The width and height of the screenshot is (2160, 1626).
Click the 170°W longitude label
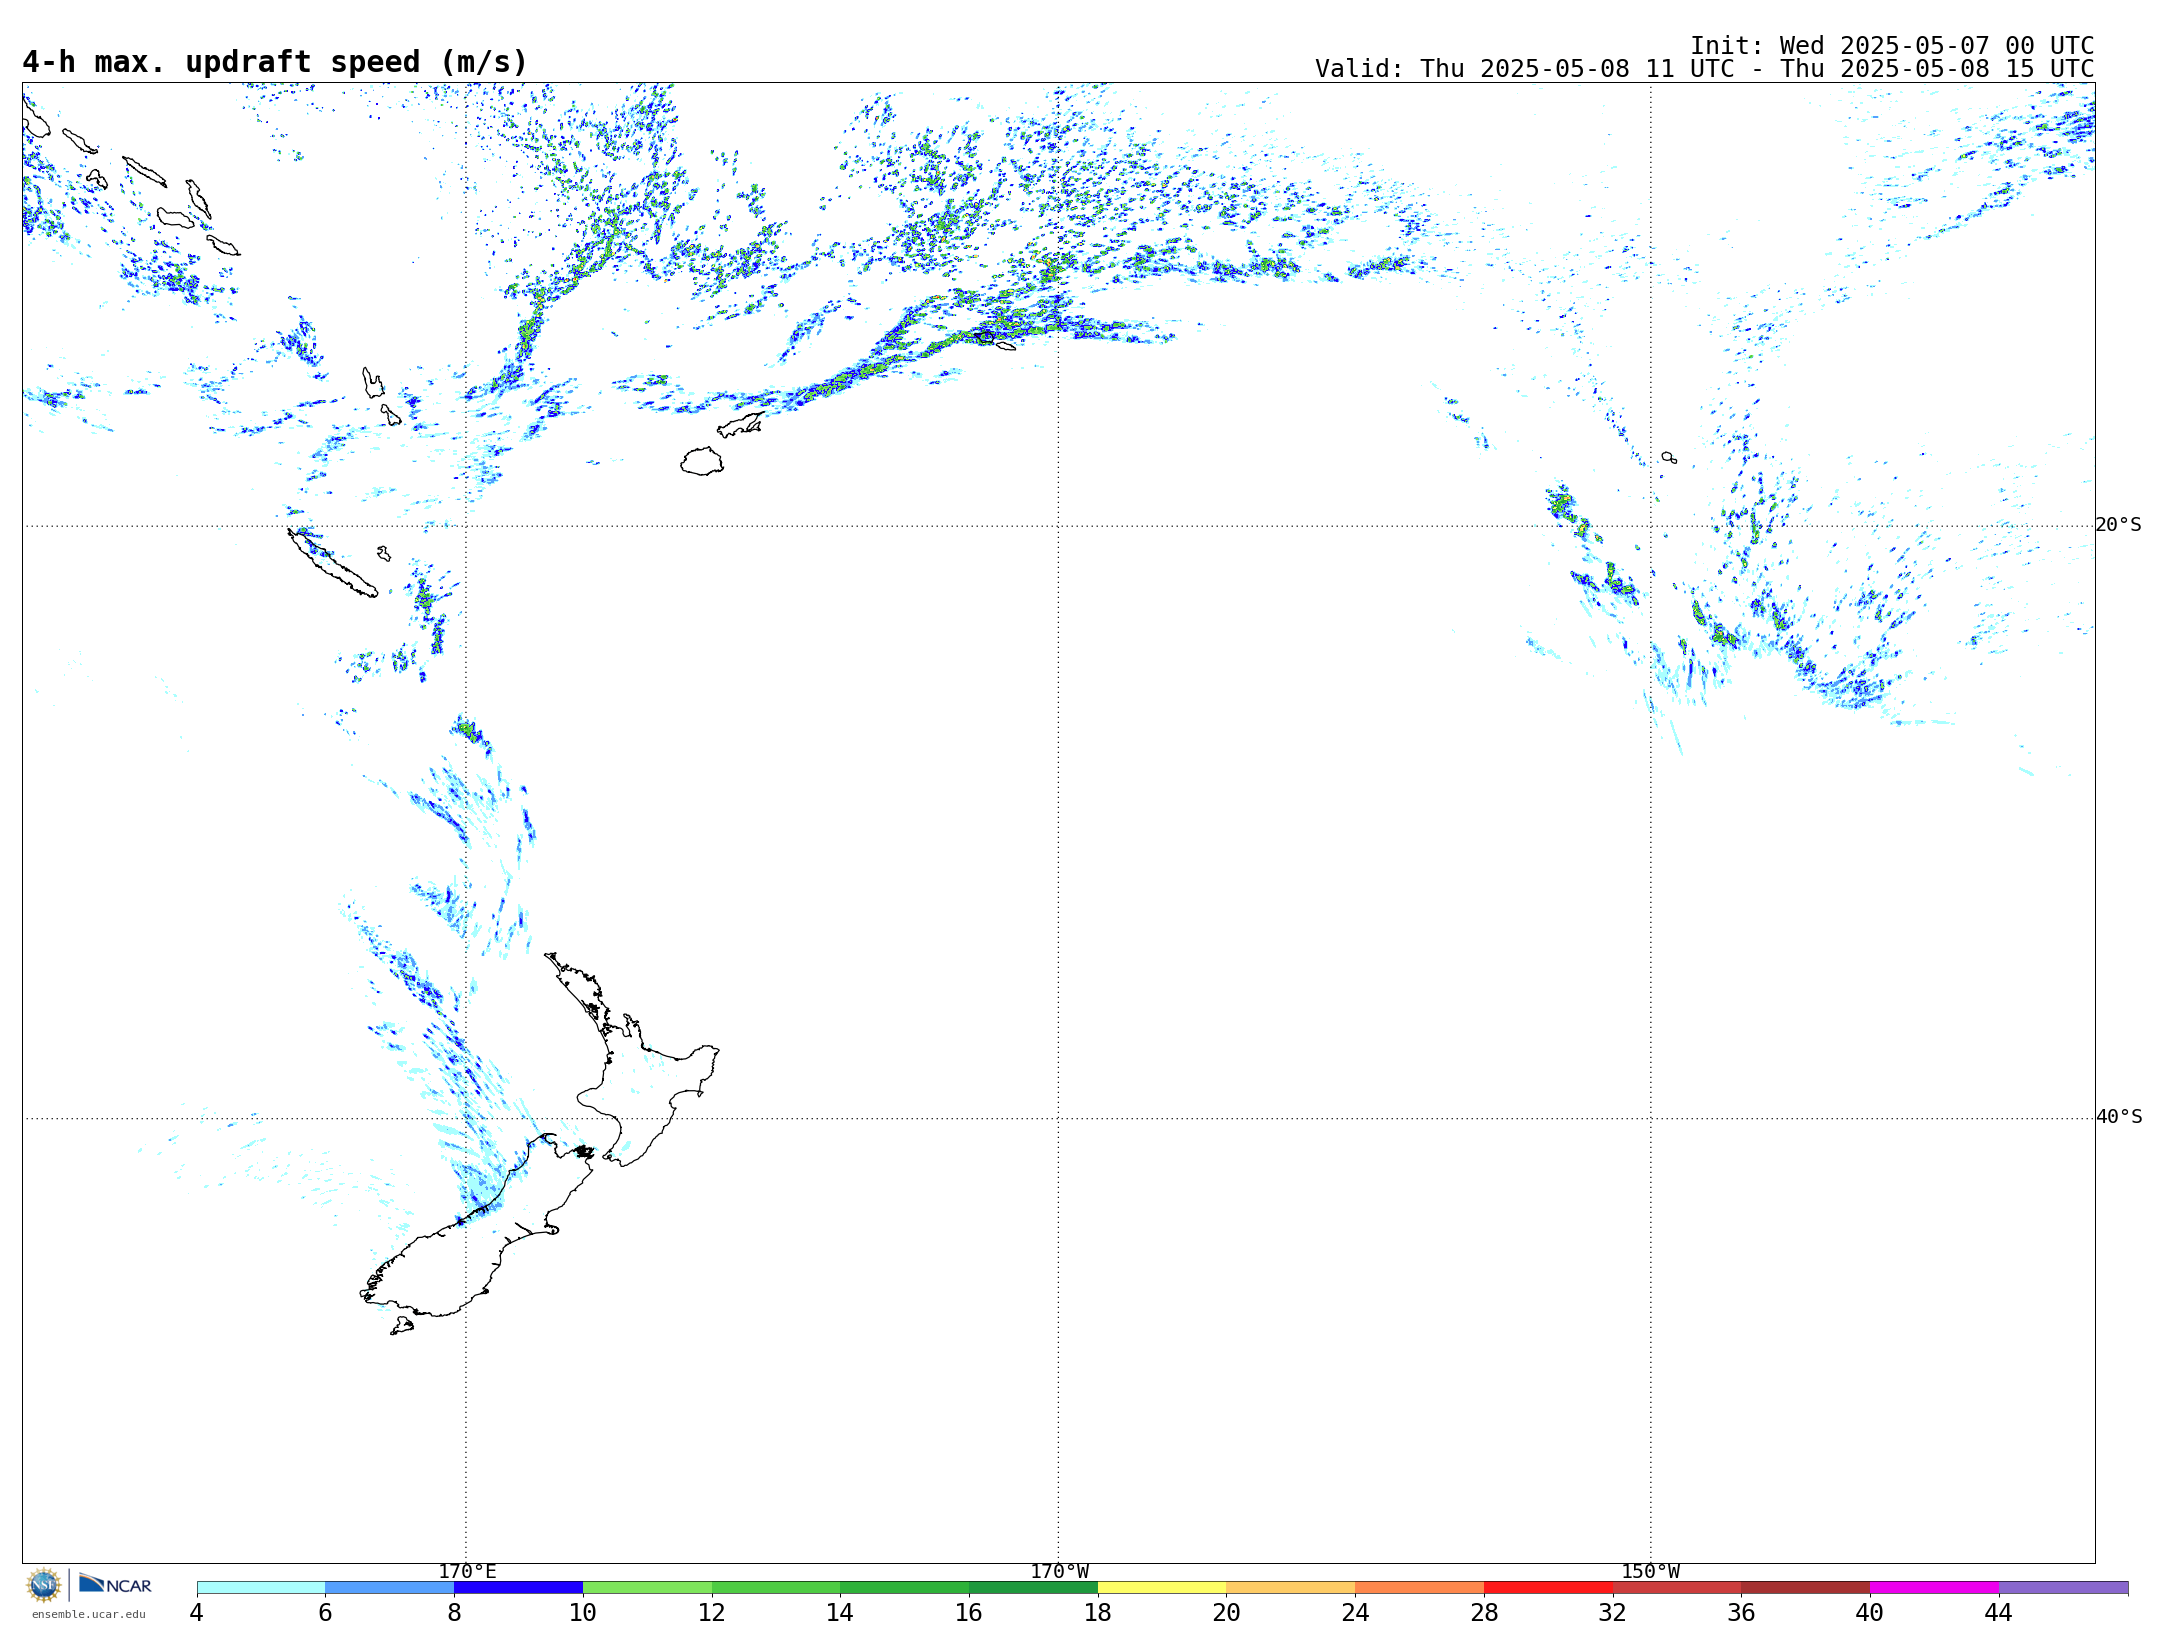pyautogui.click(x=1059, y=1571)
